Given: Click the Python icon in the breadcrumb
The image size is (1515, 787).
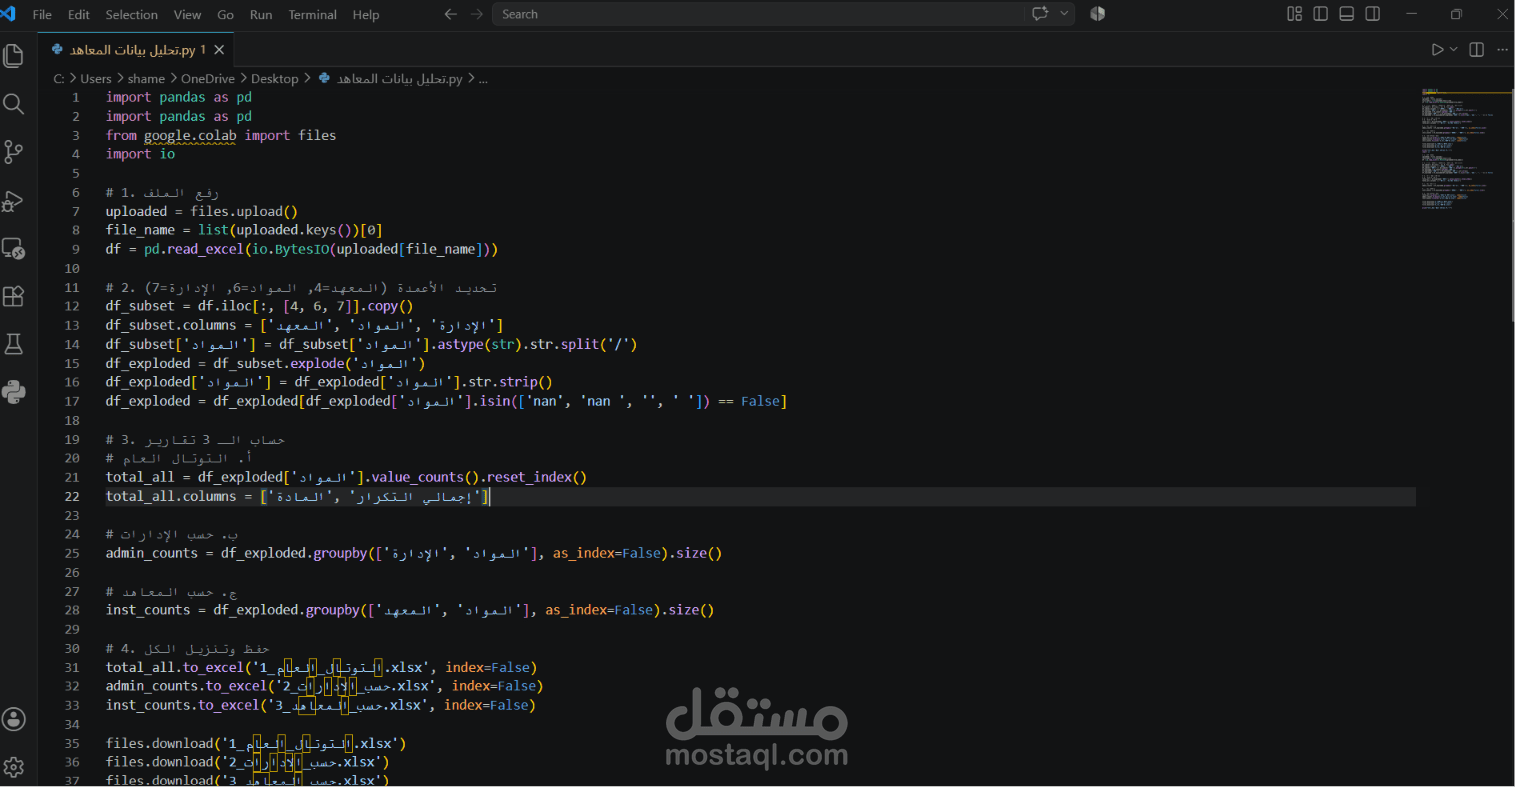Looking at the screenshot, I should [324, 78].
